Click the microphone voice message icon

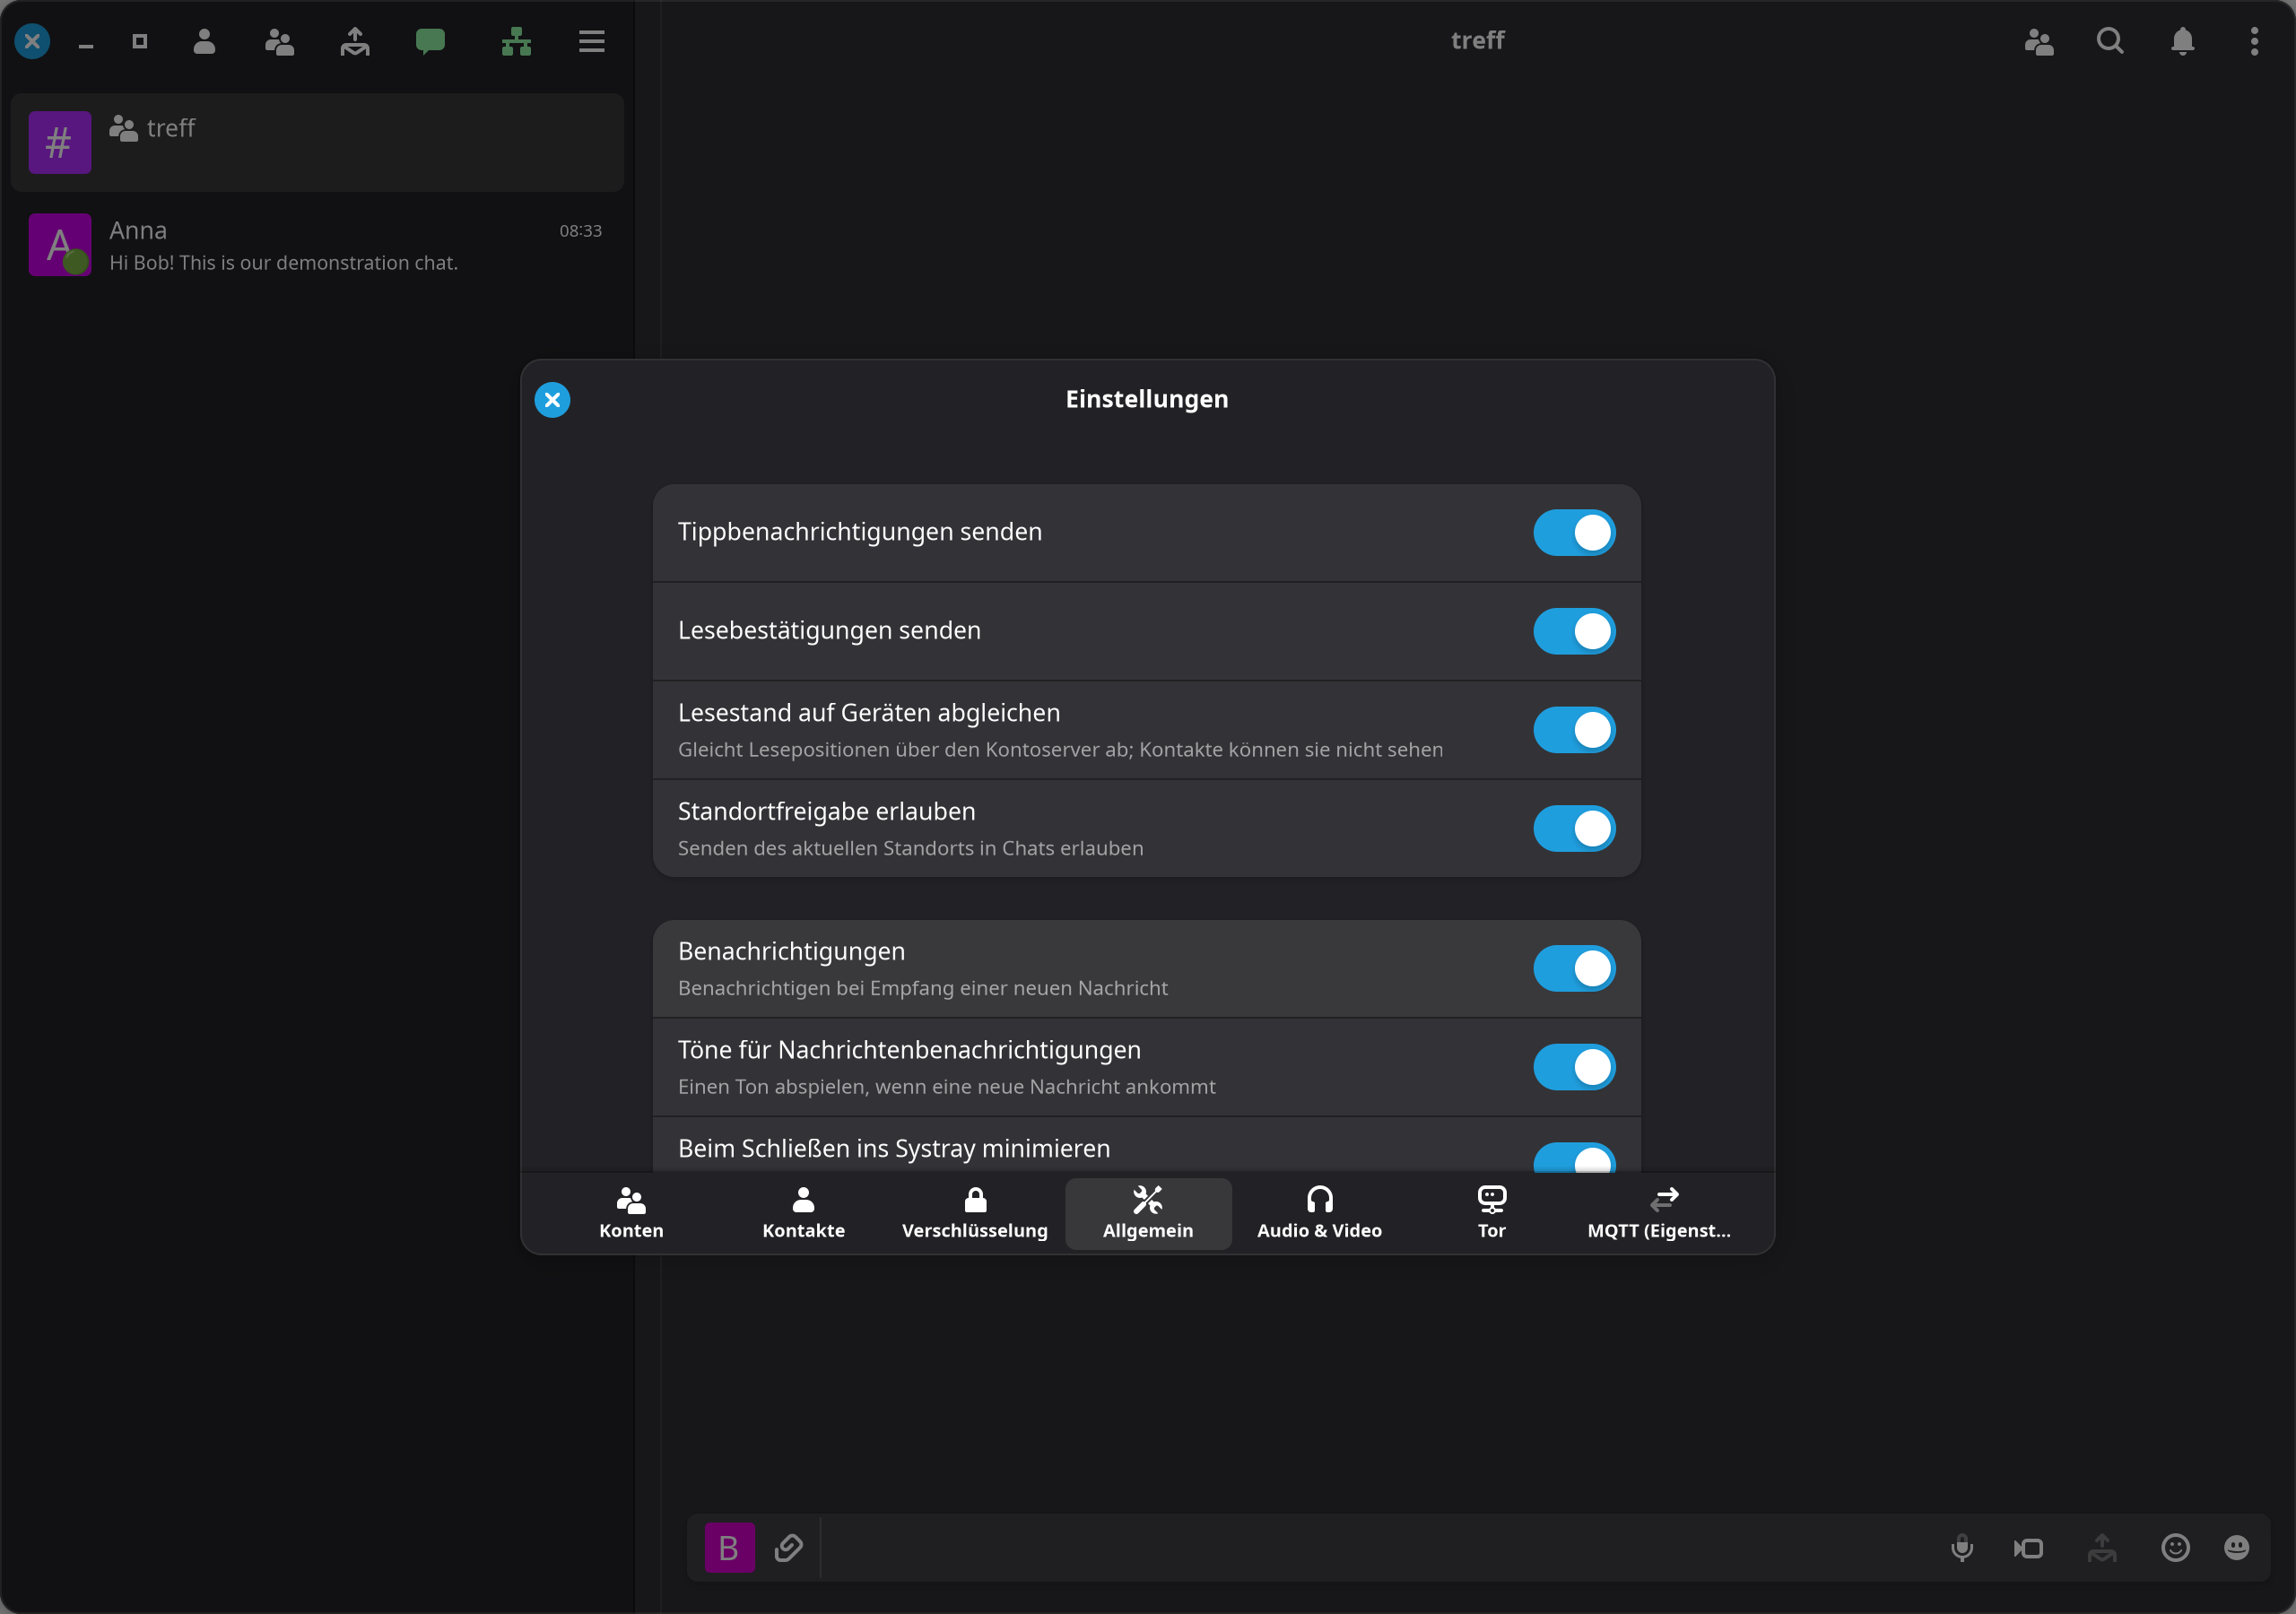pos(1962,1548)
